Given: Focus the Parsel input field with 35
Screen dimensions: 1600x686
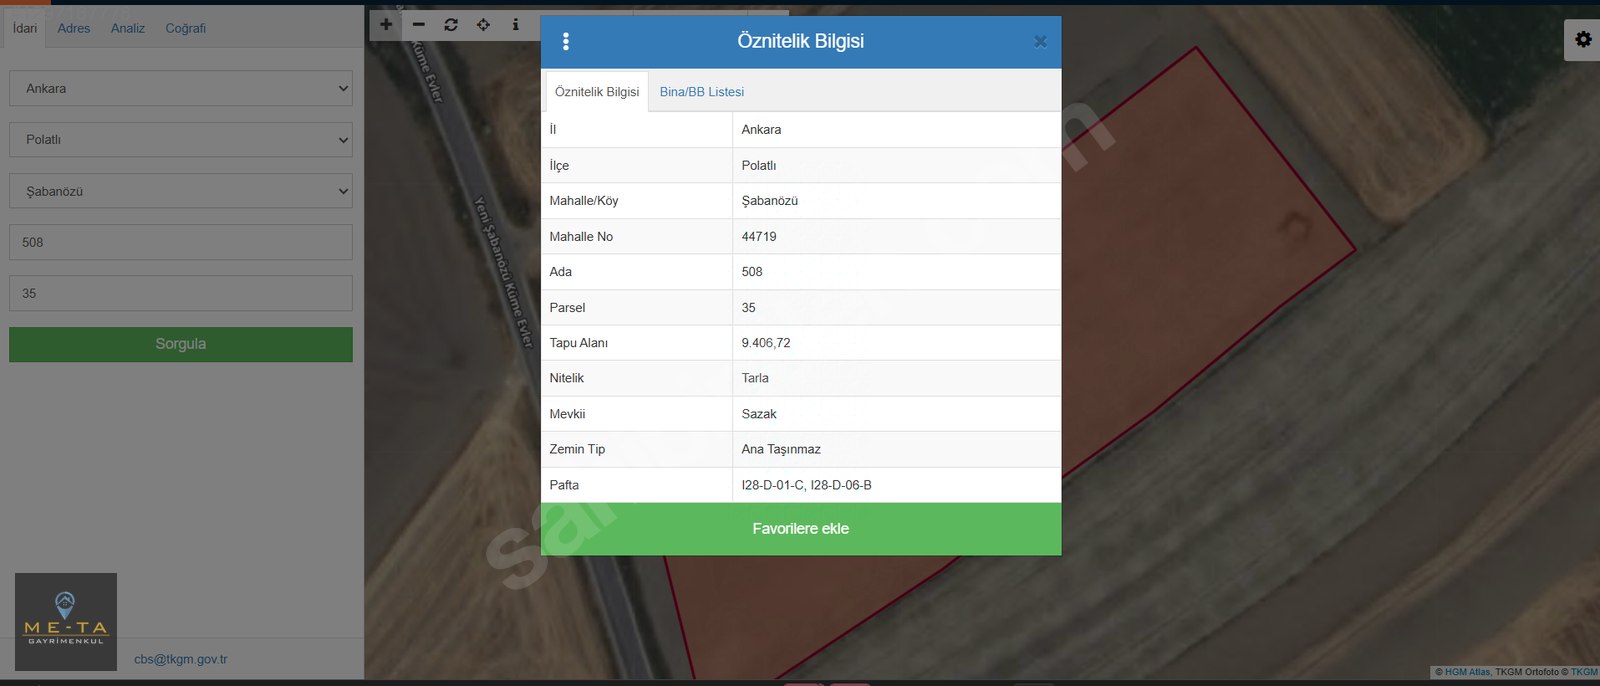Looking at the screenshot, I should 181,293.
